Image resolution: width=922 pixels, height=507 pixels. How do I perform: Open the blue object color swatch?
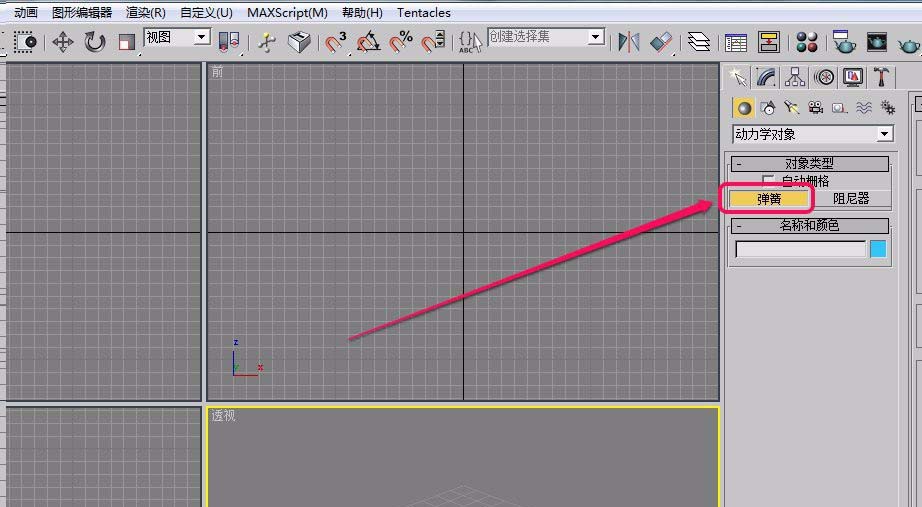(x=878, y=249)
